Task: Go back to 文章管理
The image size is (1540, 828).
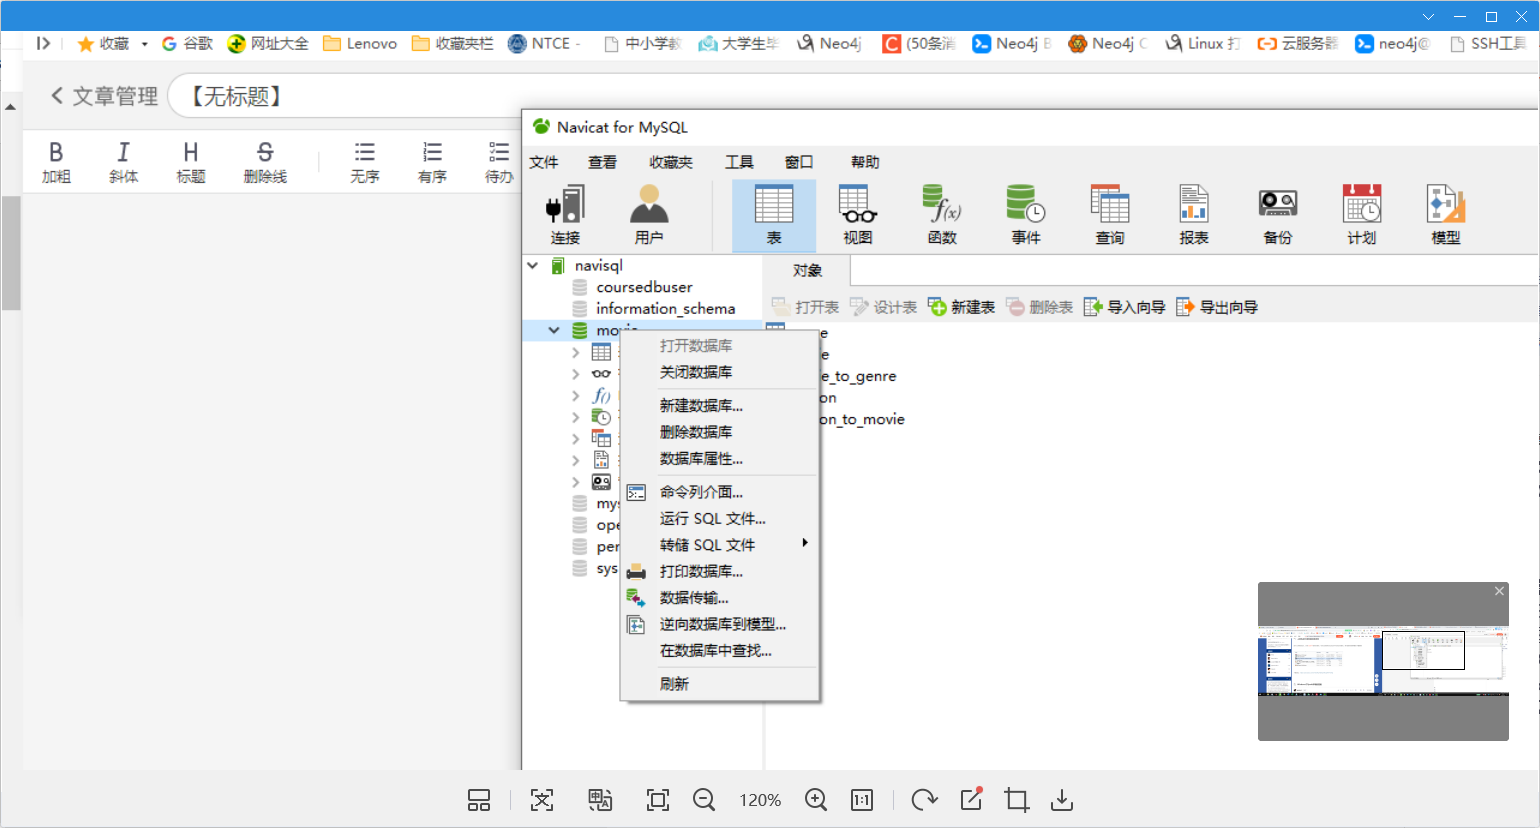Action: (x=104, y=96)
